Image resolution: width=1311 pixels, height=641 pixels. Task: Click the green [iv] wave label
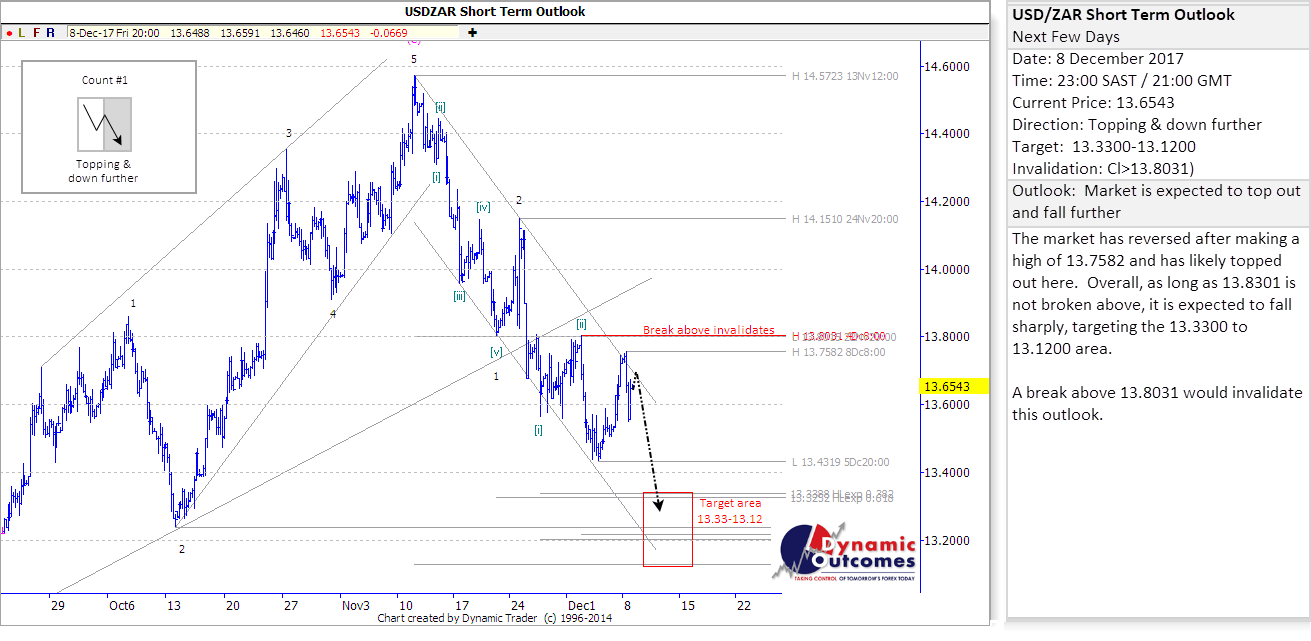tap(483, 207)
